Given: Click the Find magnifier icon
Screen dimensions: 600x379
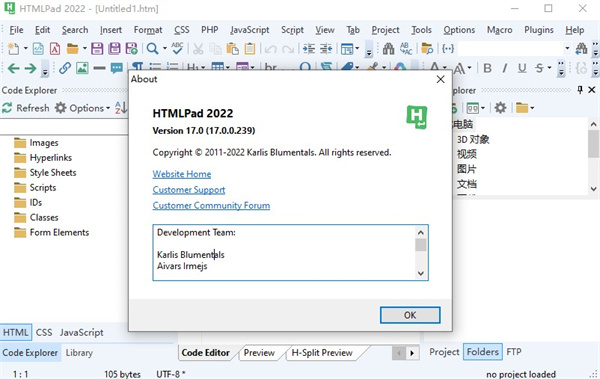Looking at the screenshot, I should [x=152, y=49].
